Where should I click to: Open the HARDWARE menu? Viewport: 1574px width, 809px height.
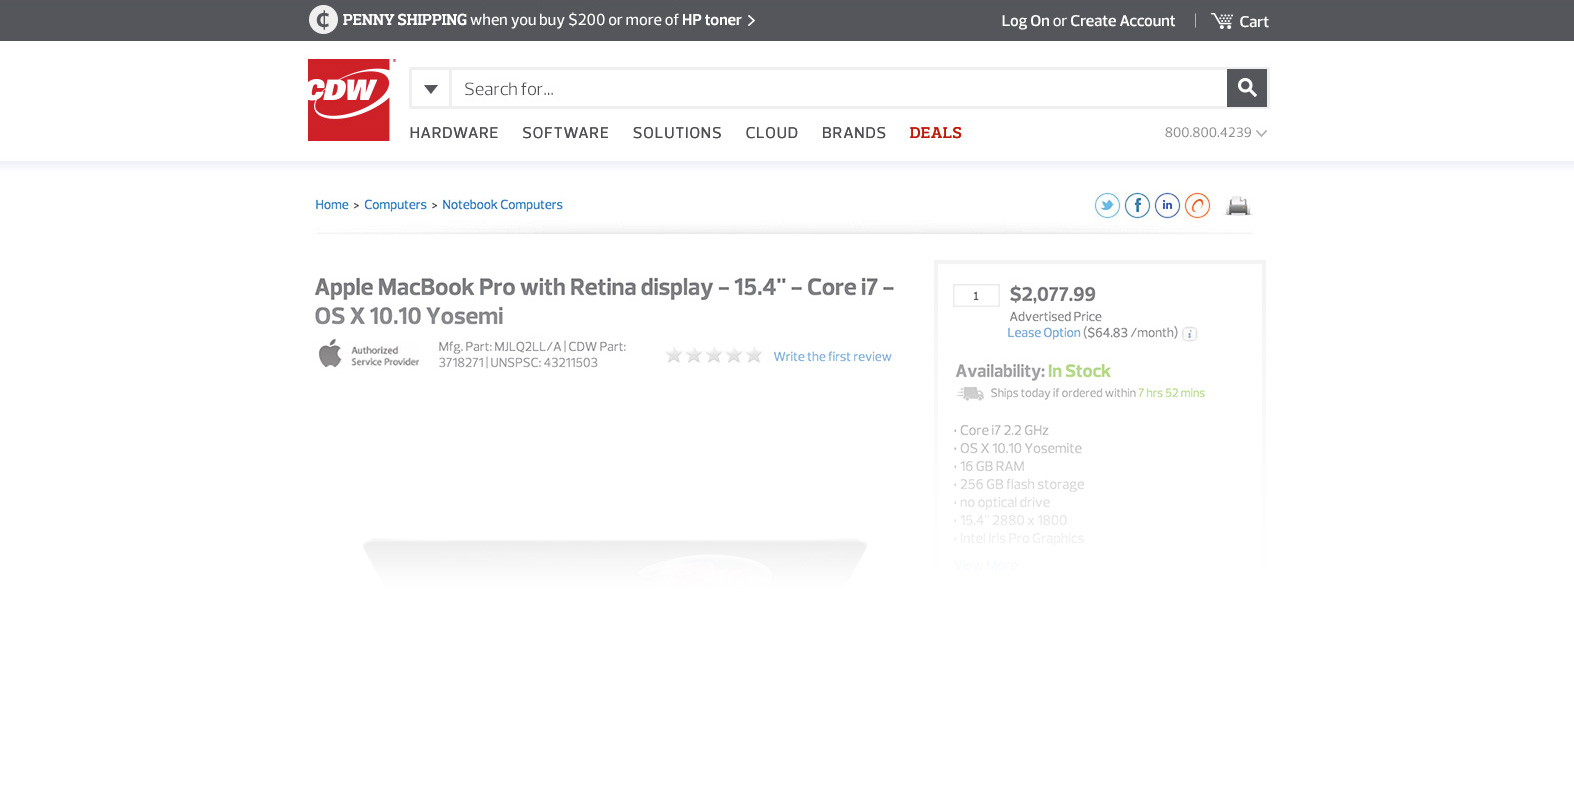(x=453, y=133)
